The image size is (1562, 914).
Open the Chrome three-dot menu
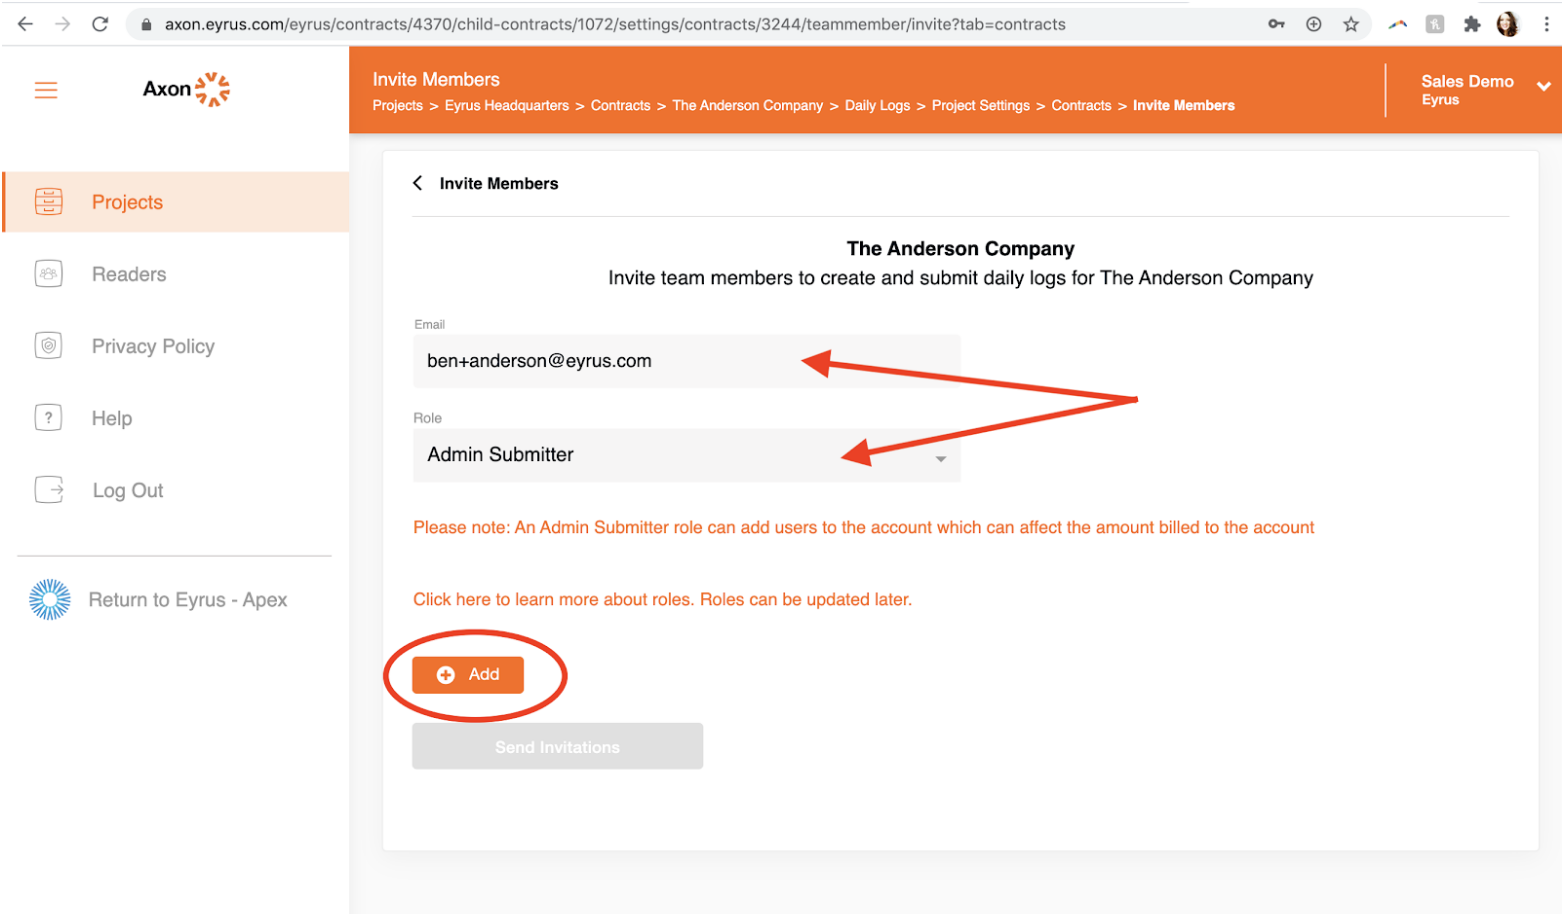1546,24
